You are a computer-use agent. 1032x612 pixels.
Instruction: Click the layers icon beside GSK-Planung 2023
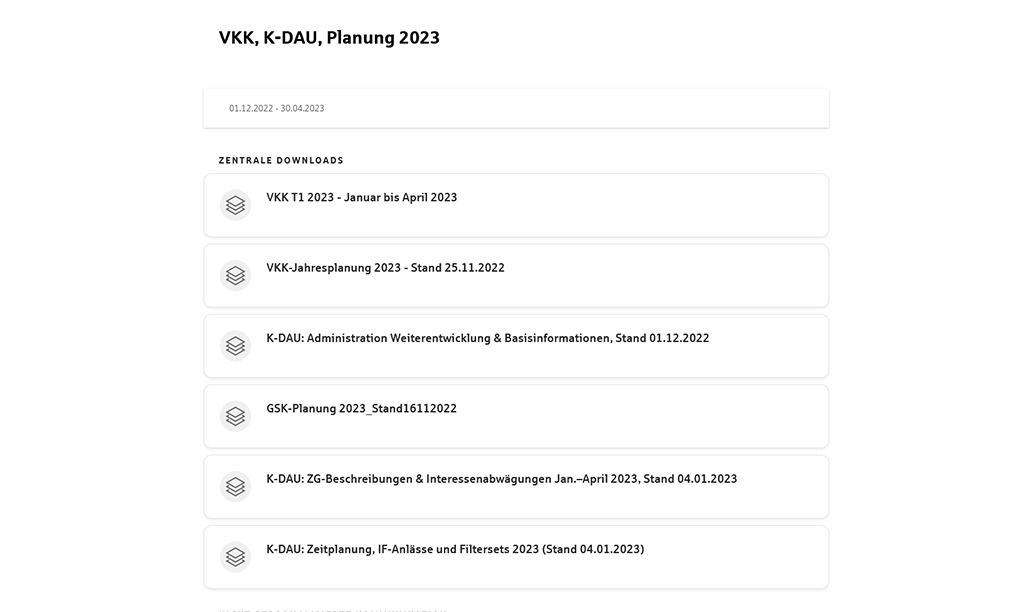click(x=235, y=416)
